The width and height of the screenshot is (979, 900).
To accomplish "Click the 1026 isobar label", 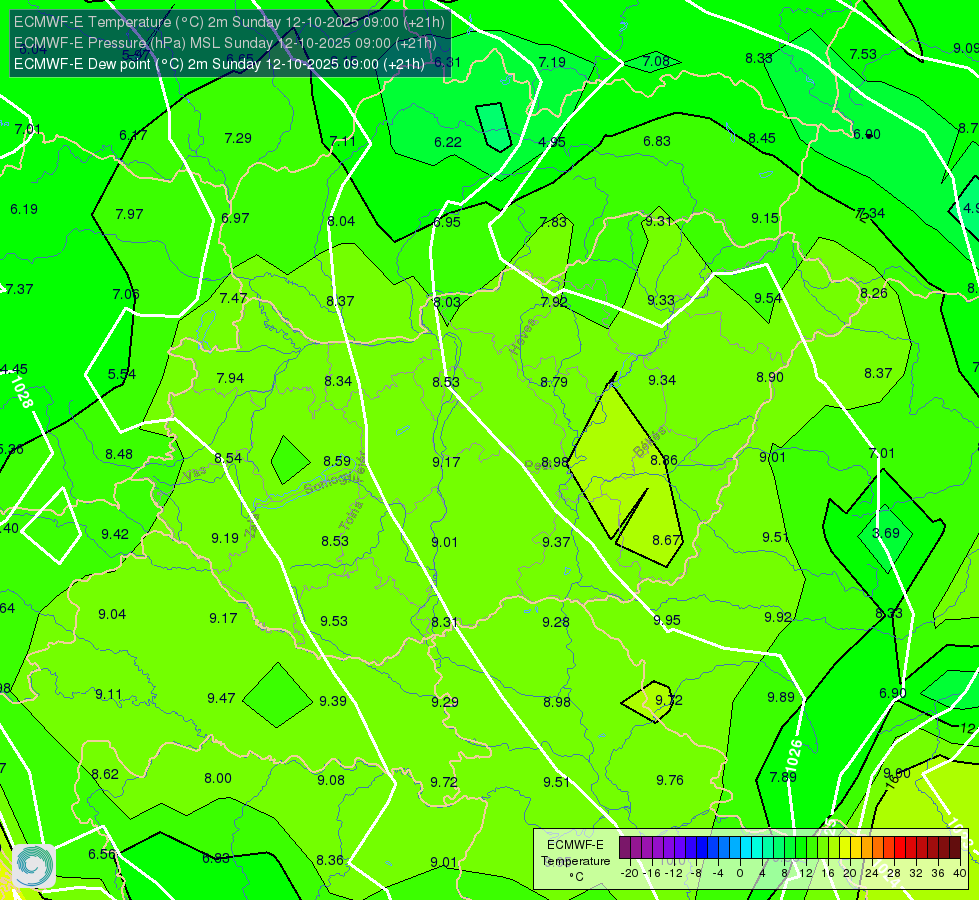I will (794, 754).
